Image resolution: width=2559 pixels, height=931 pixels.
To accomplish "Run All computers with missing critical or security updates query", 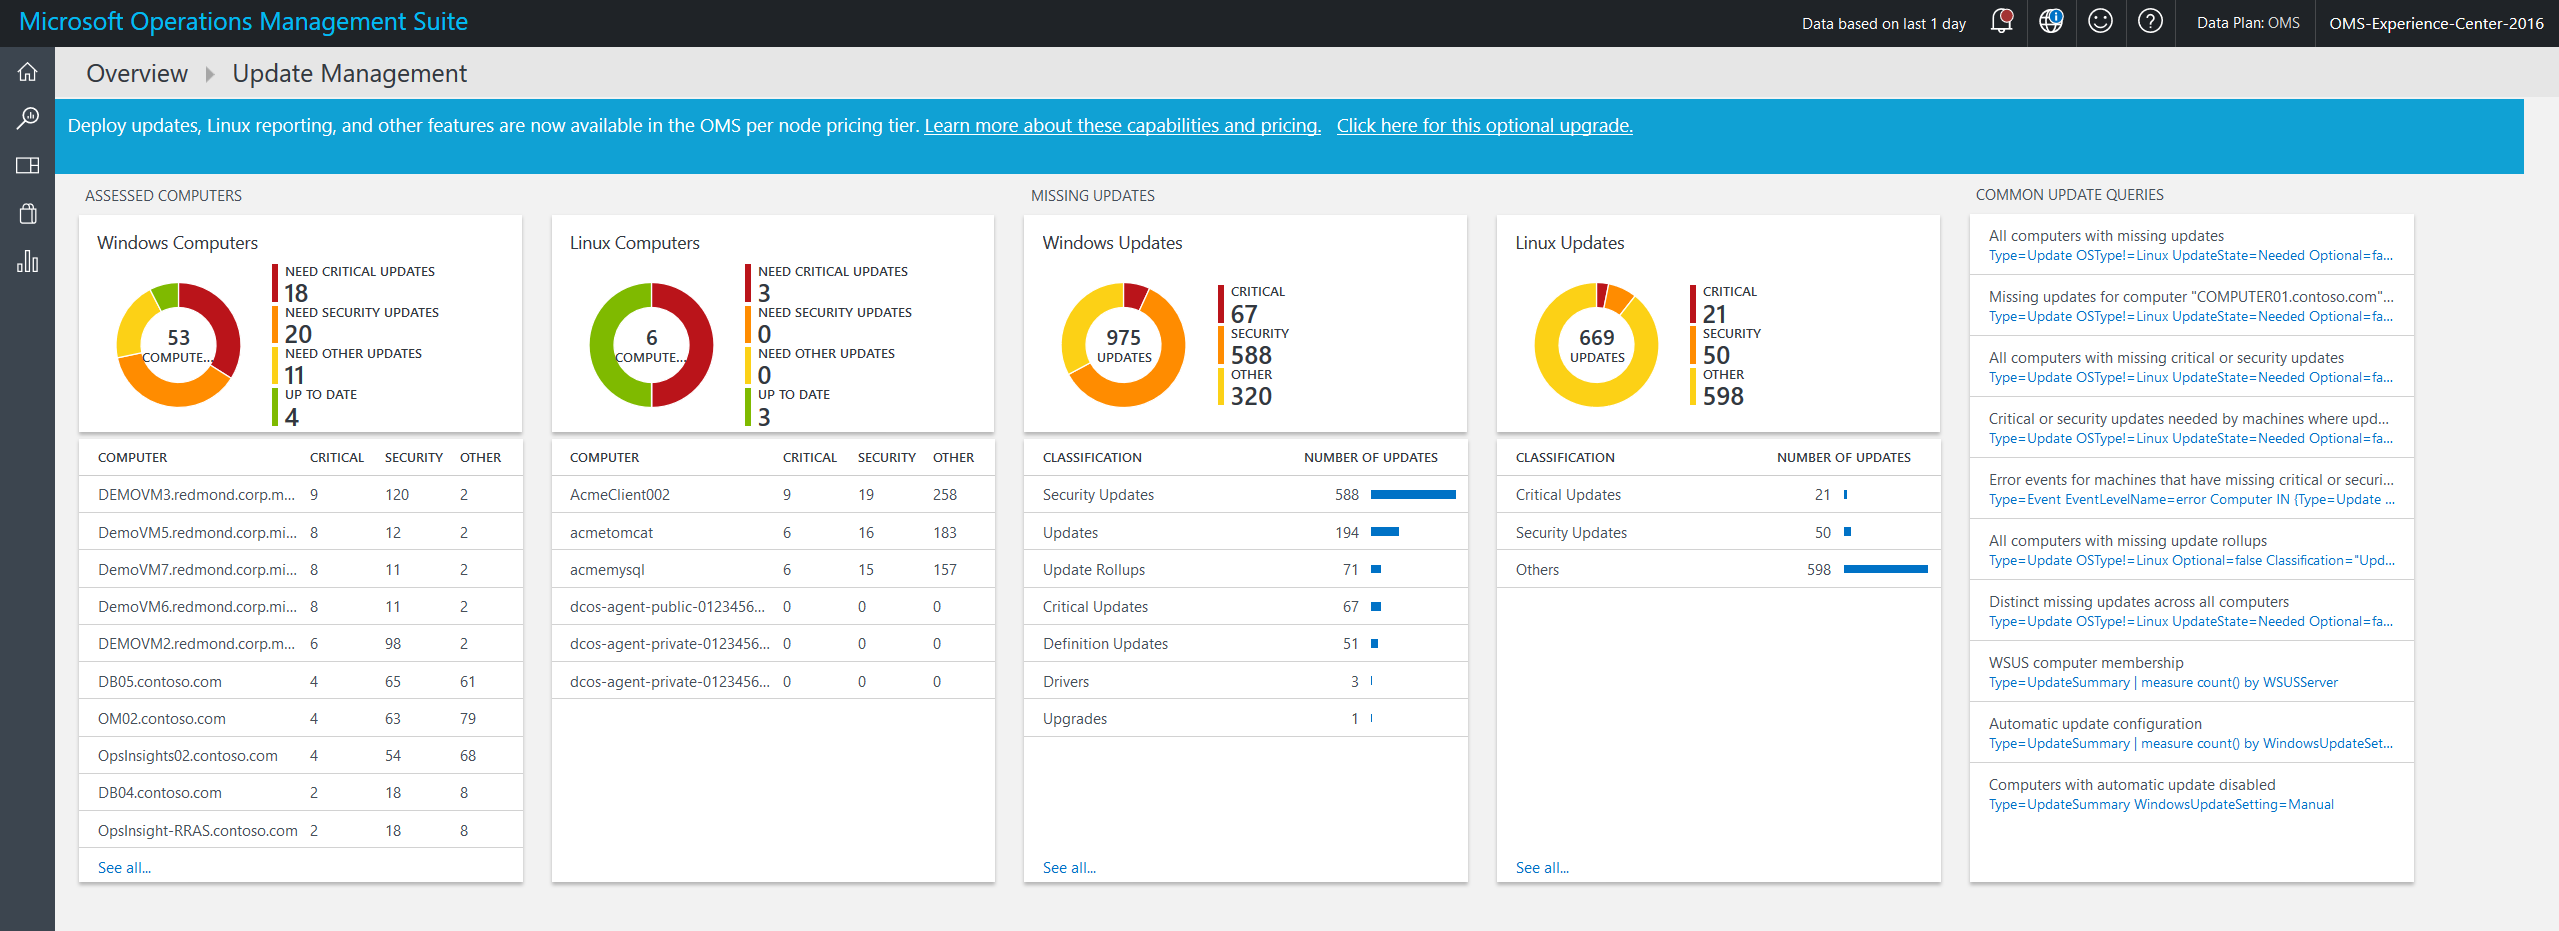I will pos(2191,367).
